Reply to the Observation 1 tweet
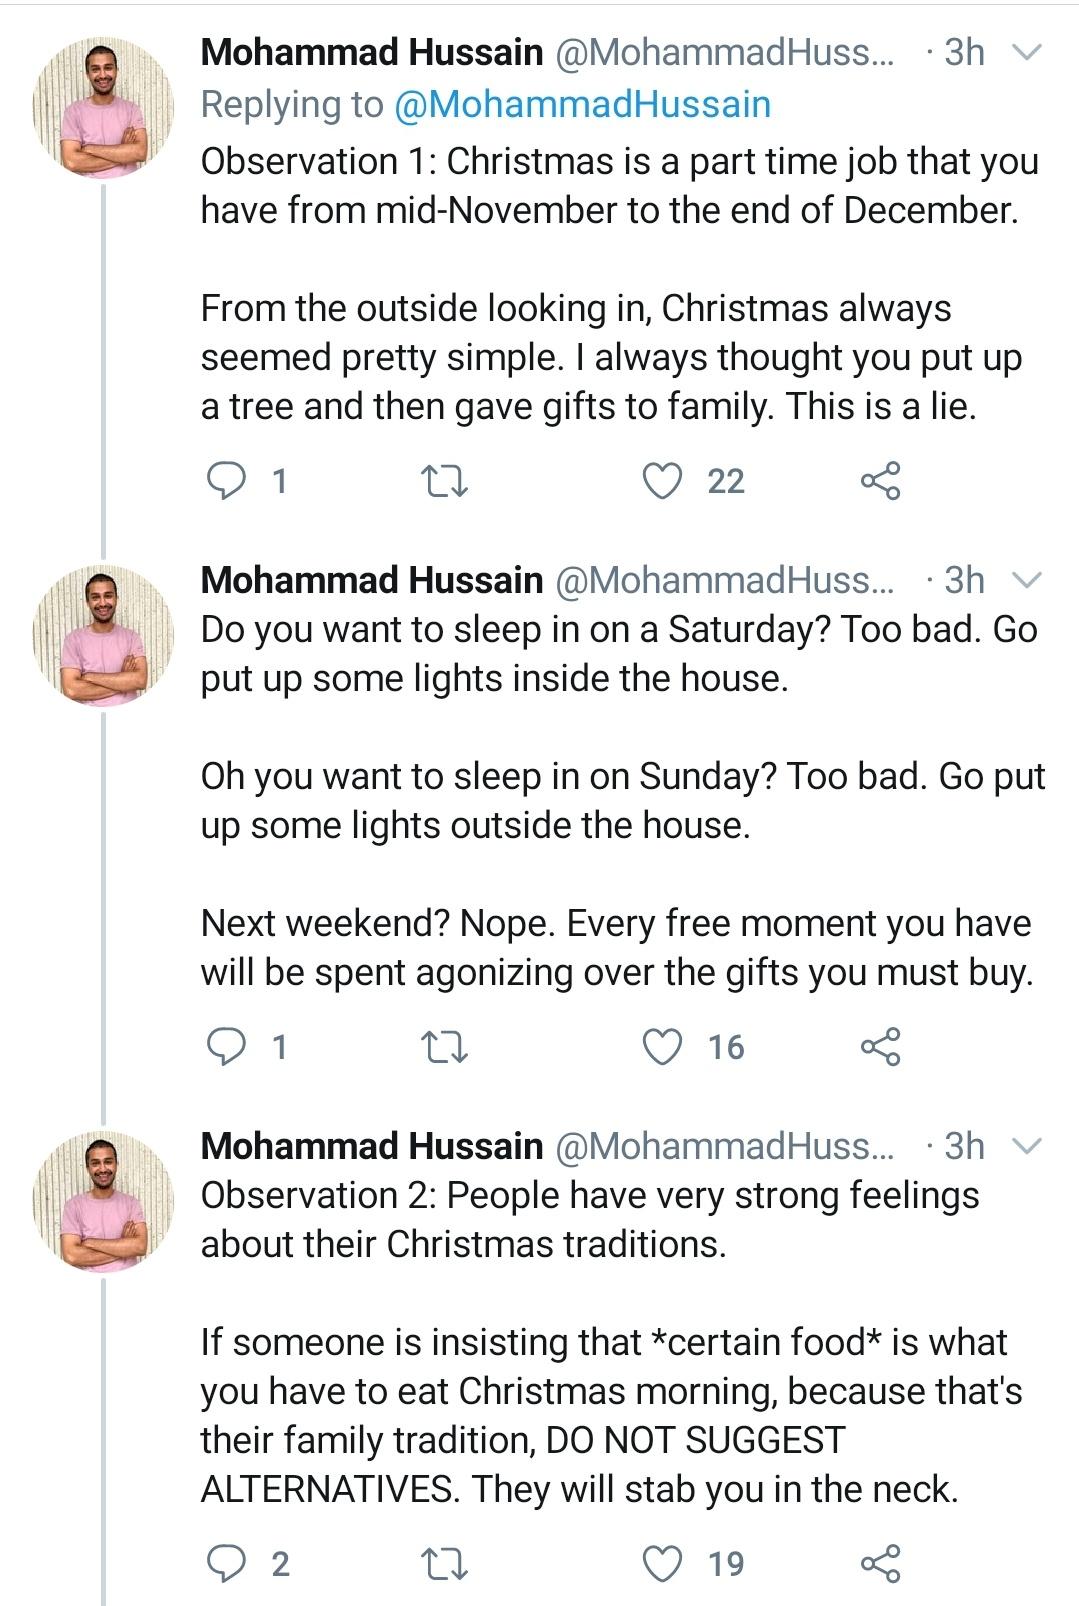This screenshot has width=1079, height=1606. [x=226, y=481]
